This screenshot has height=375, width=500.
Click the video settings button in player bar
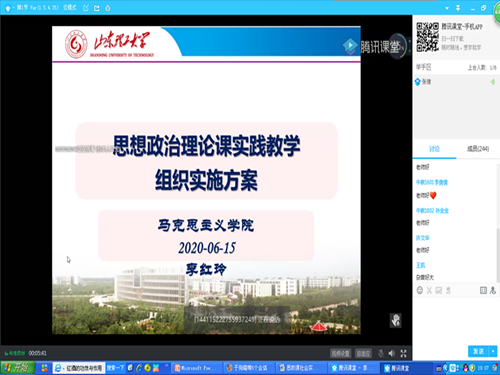pyautogui.click(x=340, y=353)
